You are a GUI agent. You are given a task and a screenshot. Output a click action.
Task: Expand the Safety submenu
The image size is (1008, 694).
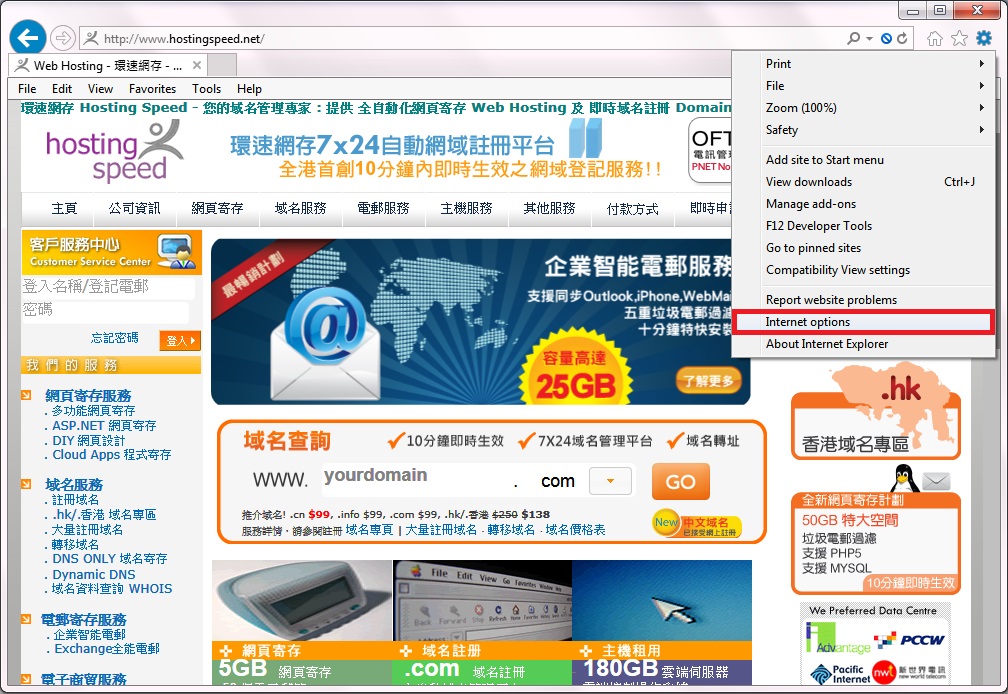click(x=865, y=129)
